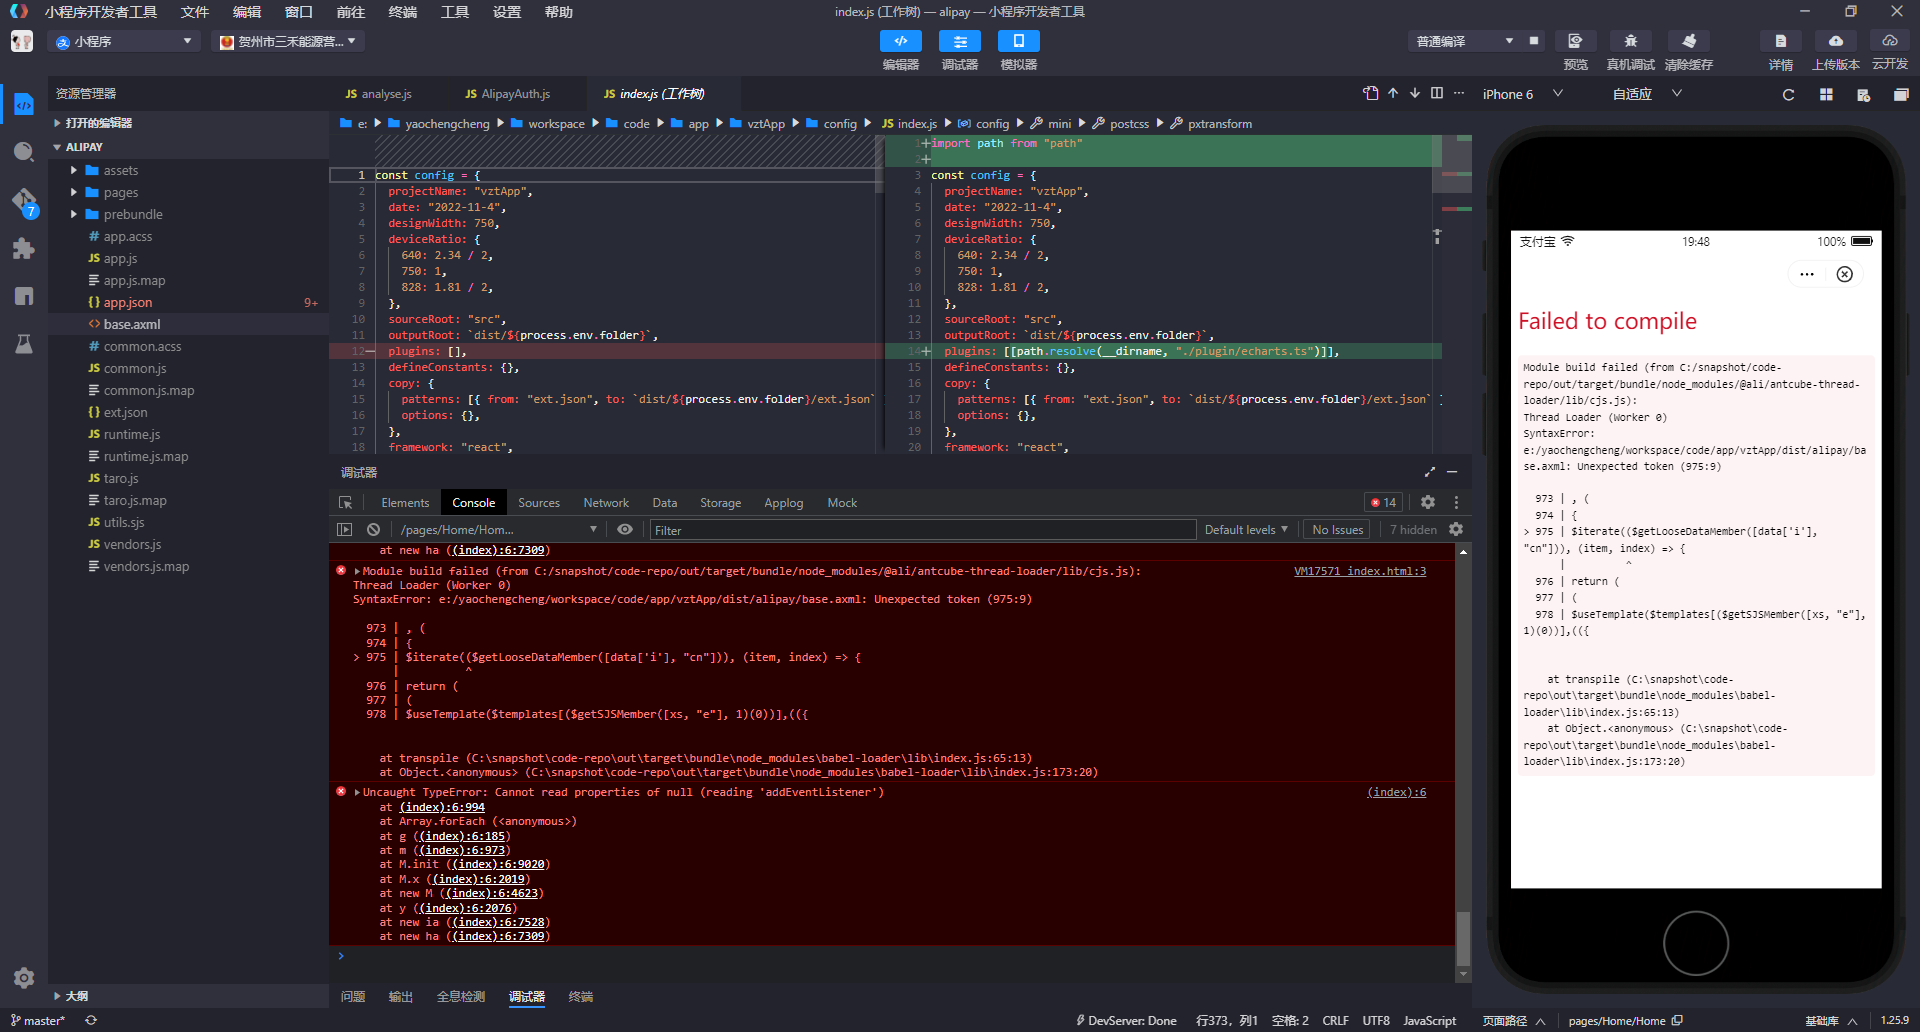Toggle the 调试器 debugger panel button
The image size is (1920, 1032).
pyautogui.click(x=959, y=41)
